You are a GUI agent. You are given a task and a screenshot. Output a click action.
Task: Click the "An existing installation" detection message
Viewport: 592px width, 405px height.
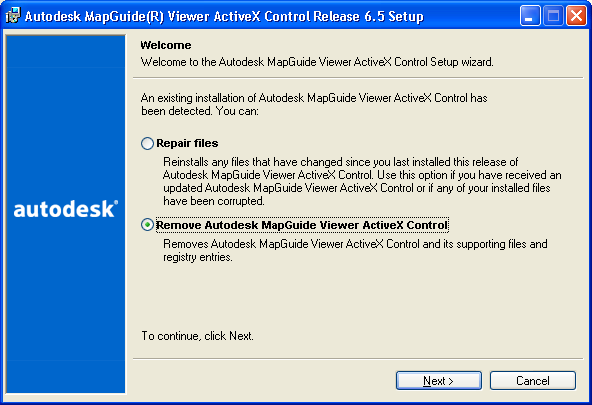(314, 105)
